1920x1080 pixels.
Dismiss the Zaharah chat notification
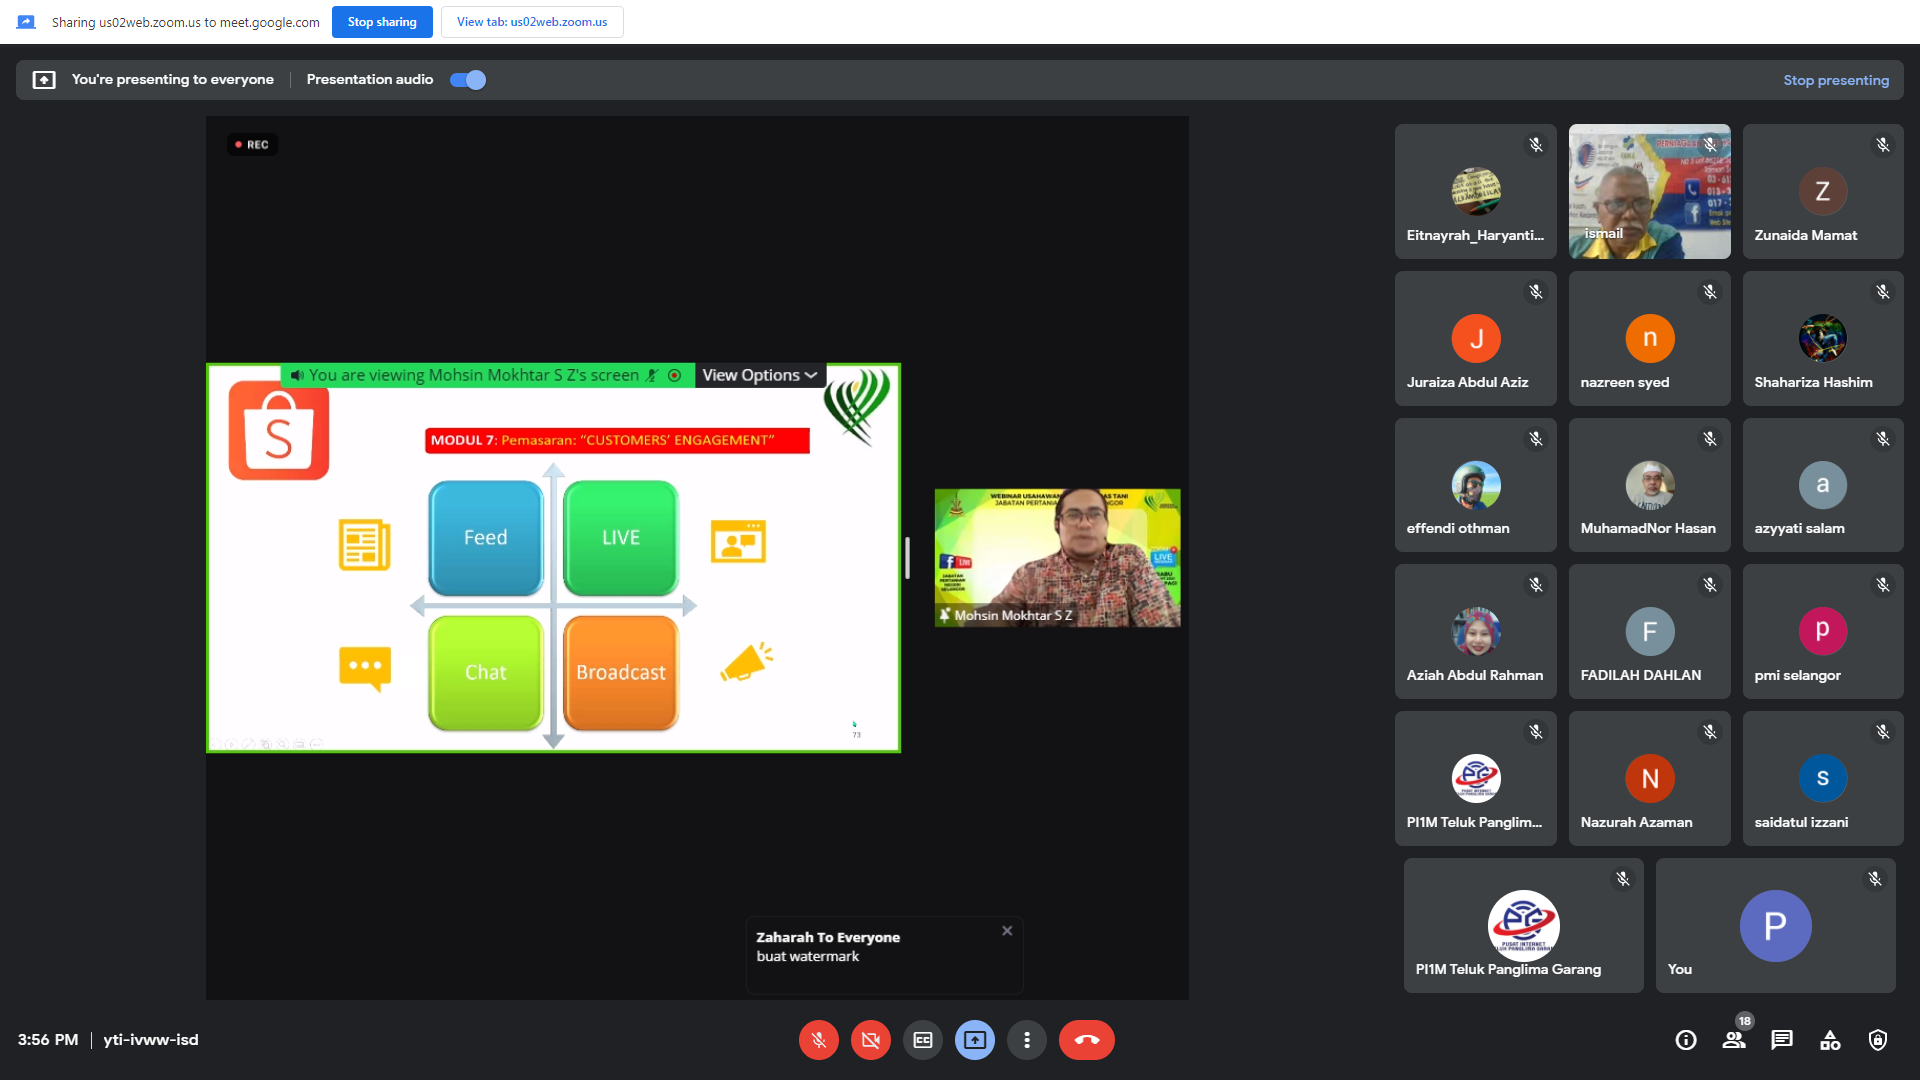pos(1007,931)
